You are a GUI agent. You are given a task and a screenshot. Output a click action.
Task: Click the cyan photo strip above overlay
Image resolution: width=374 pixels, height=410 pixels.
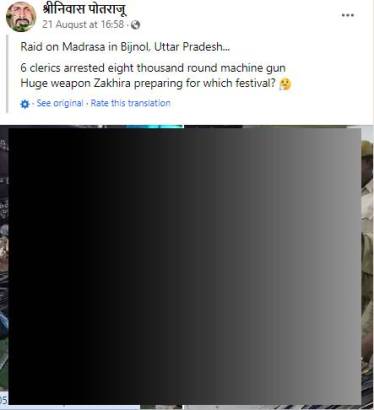coord(155,126)
